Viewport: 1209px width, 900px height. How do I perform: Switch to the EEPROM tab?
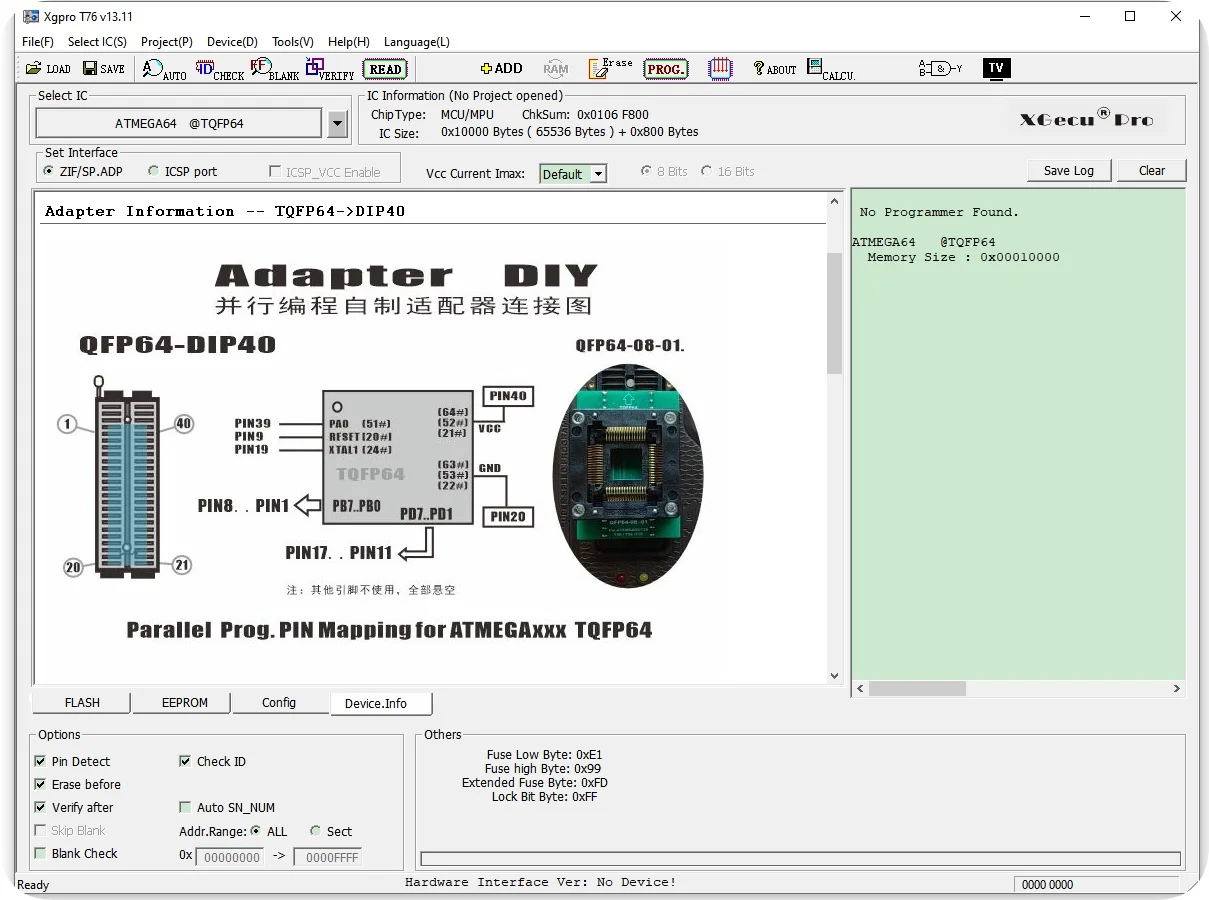pos(184,703)
